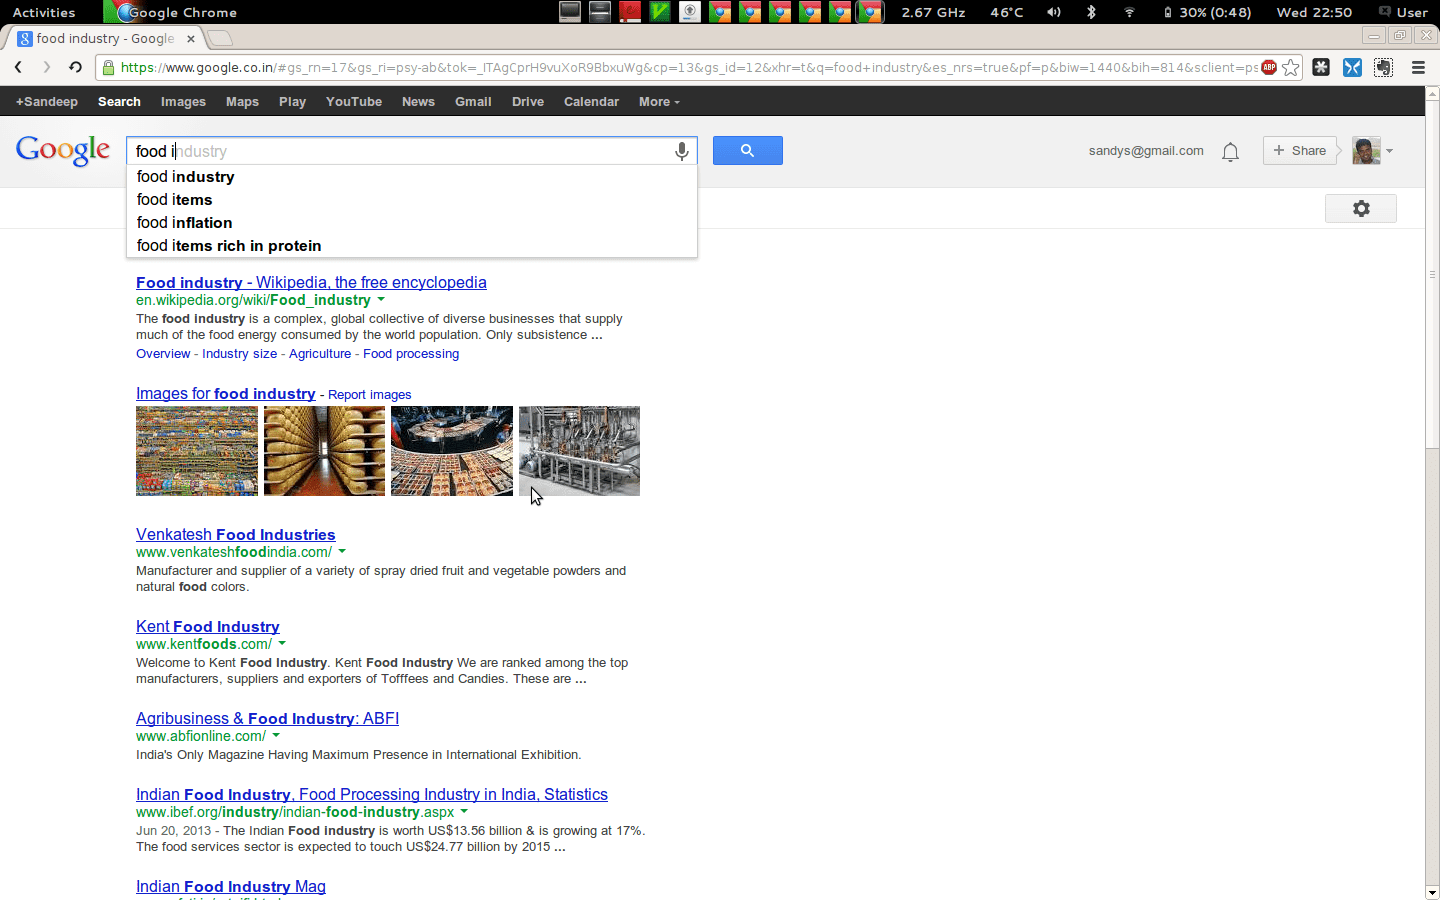Click the black asterisk extension icon

[x=1321, y=67]
